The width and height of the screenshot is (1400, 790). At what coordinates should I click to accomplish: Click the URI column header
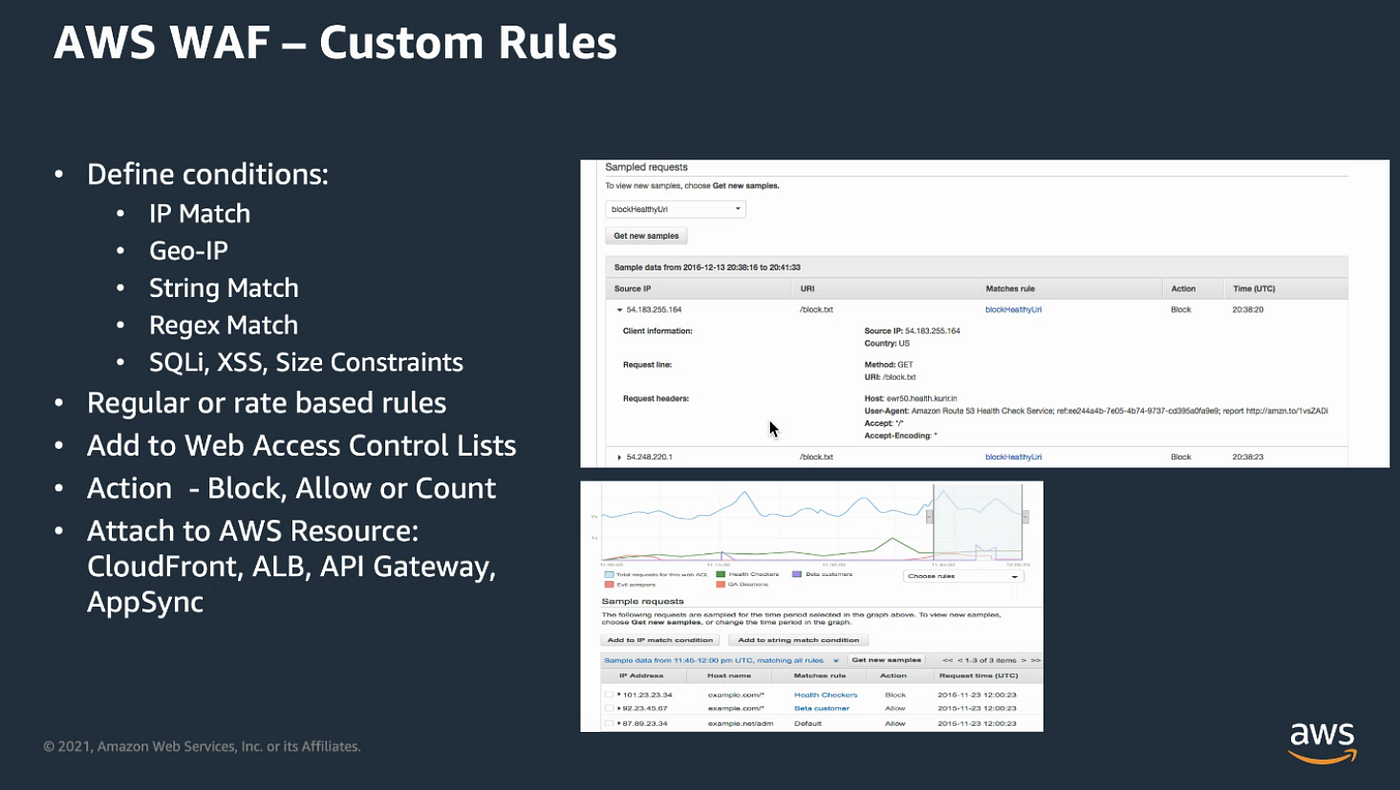point(807,289)
